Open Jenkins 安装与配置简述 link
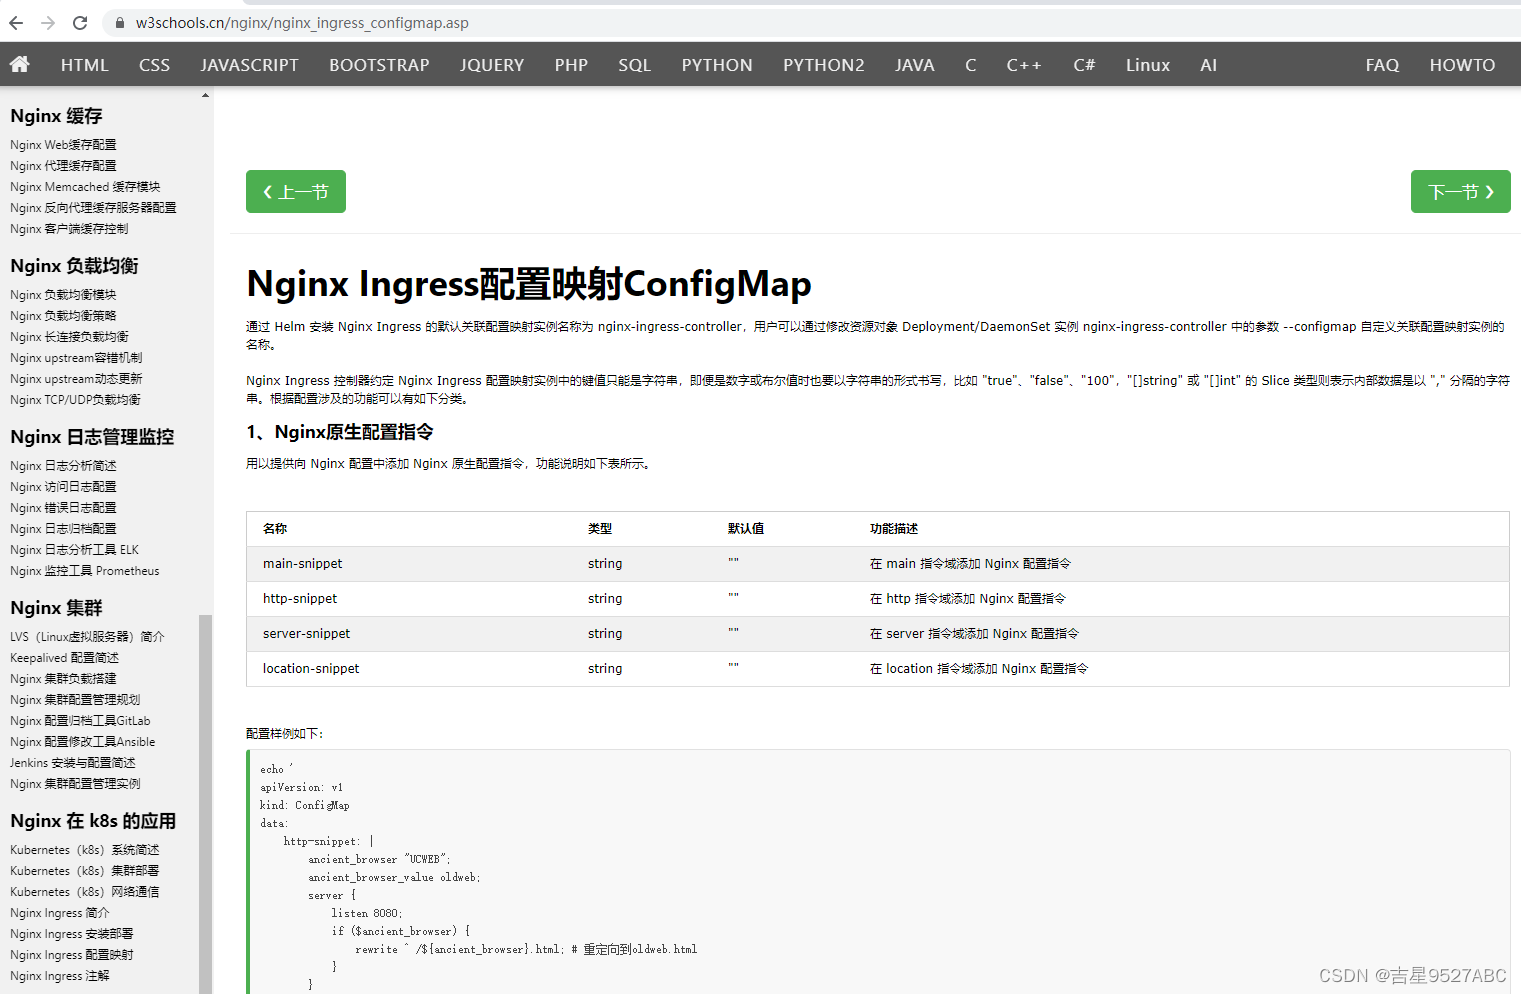The width and height of the screenshot is (1521, 994). (73, 763)
